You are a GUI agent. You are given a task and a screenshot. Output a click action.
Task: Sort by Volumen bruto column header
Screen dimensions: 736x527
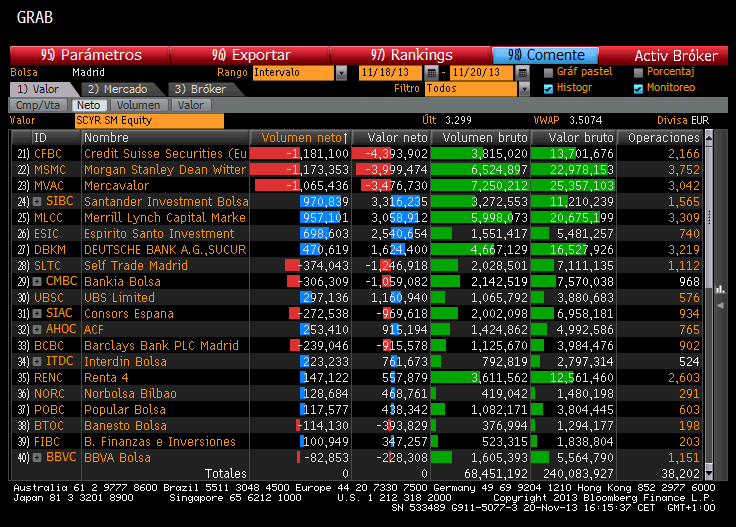click(481, 137)
